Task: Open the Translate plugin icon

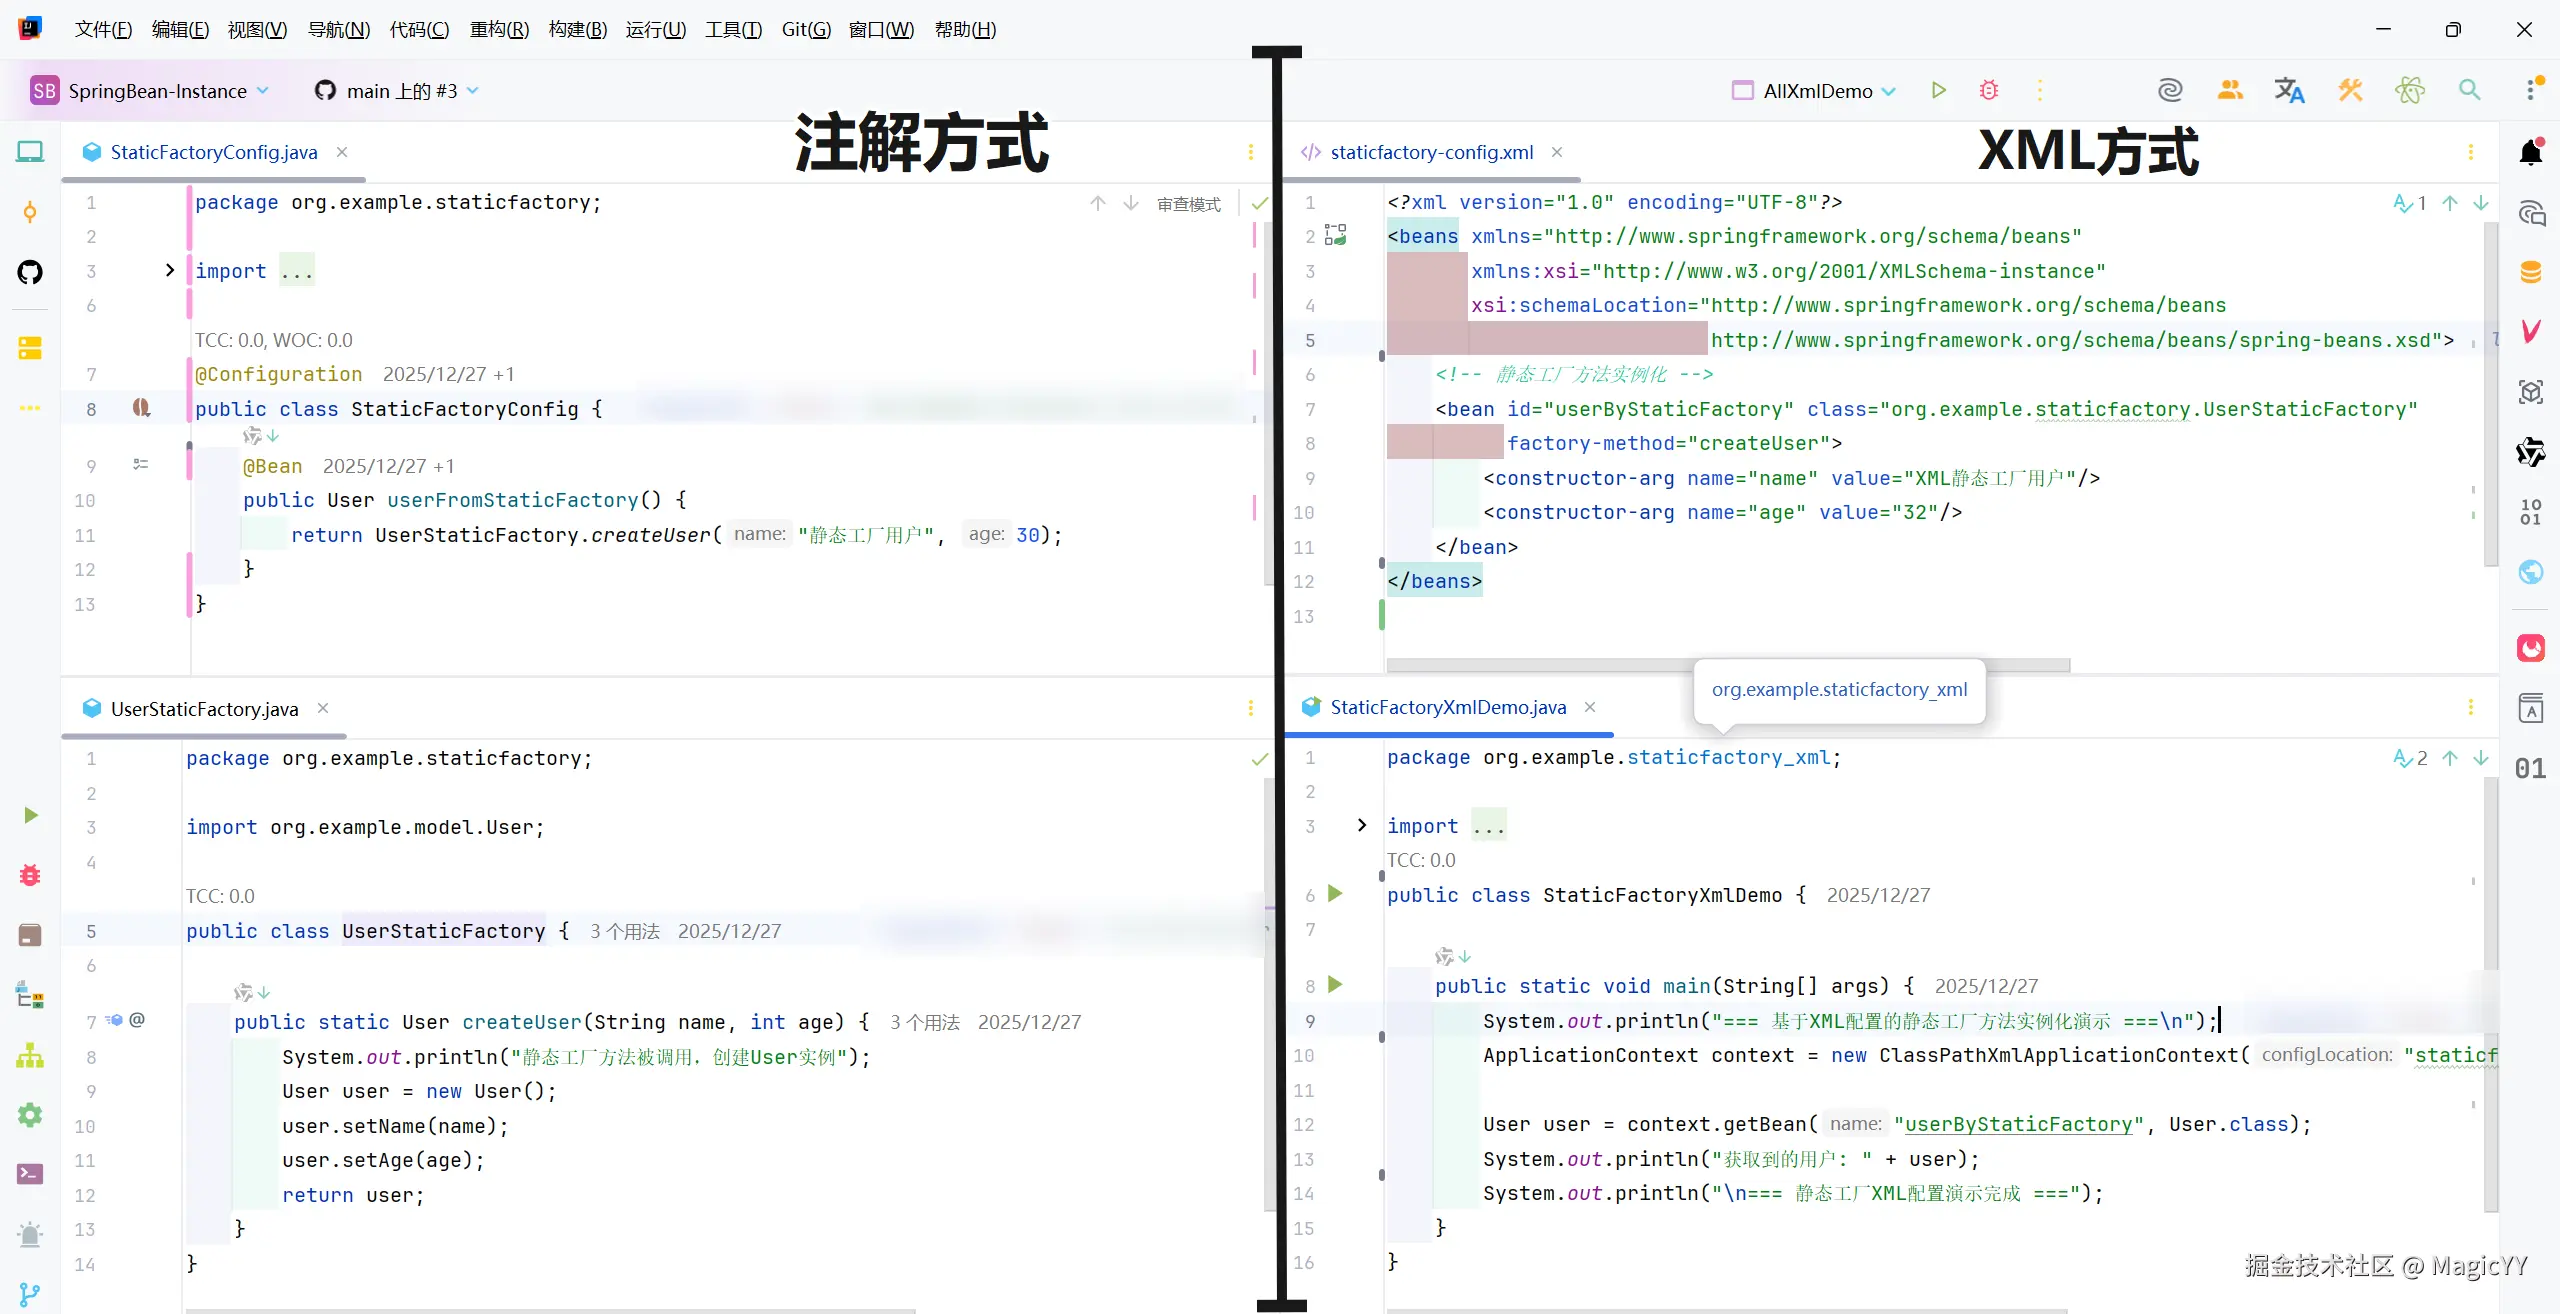Action: point(2289,91)
